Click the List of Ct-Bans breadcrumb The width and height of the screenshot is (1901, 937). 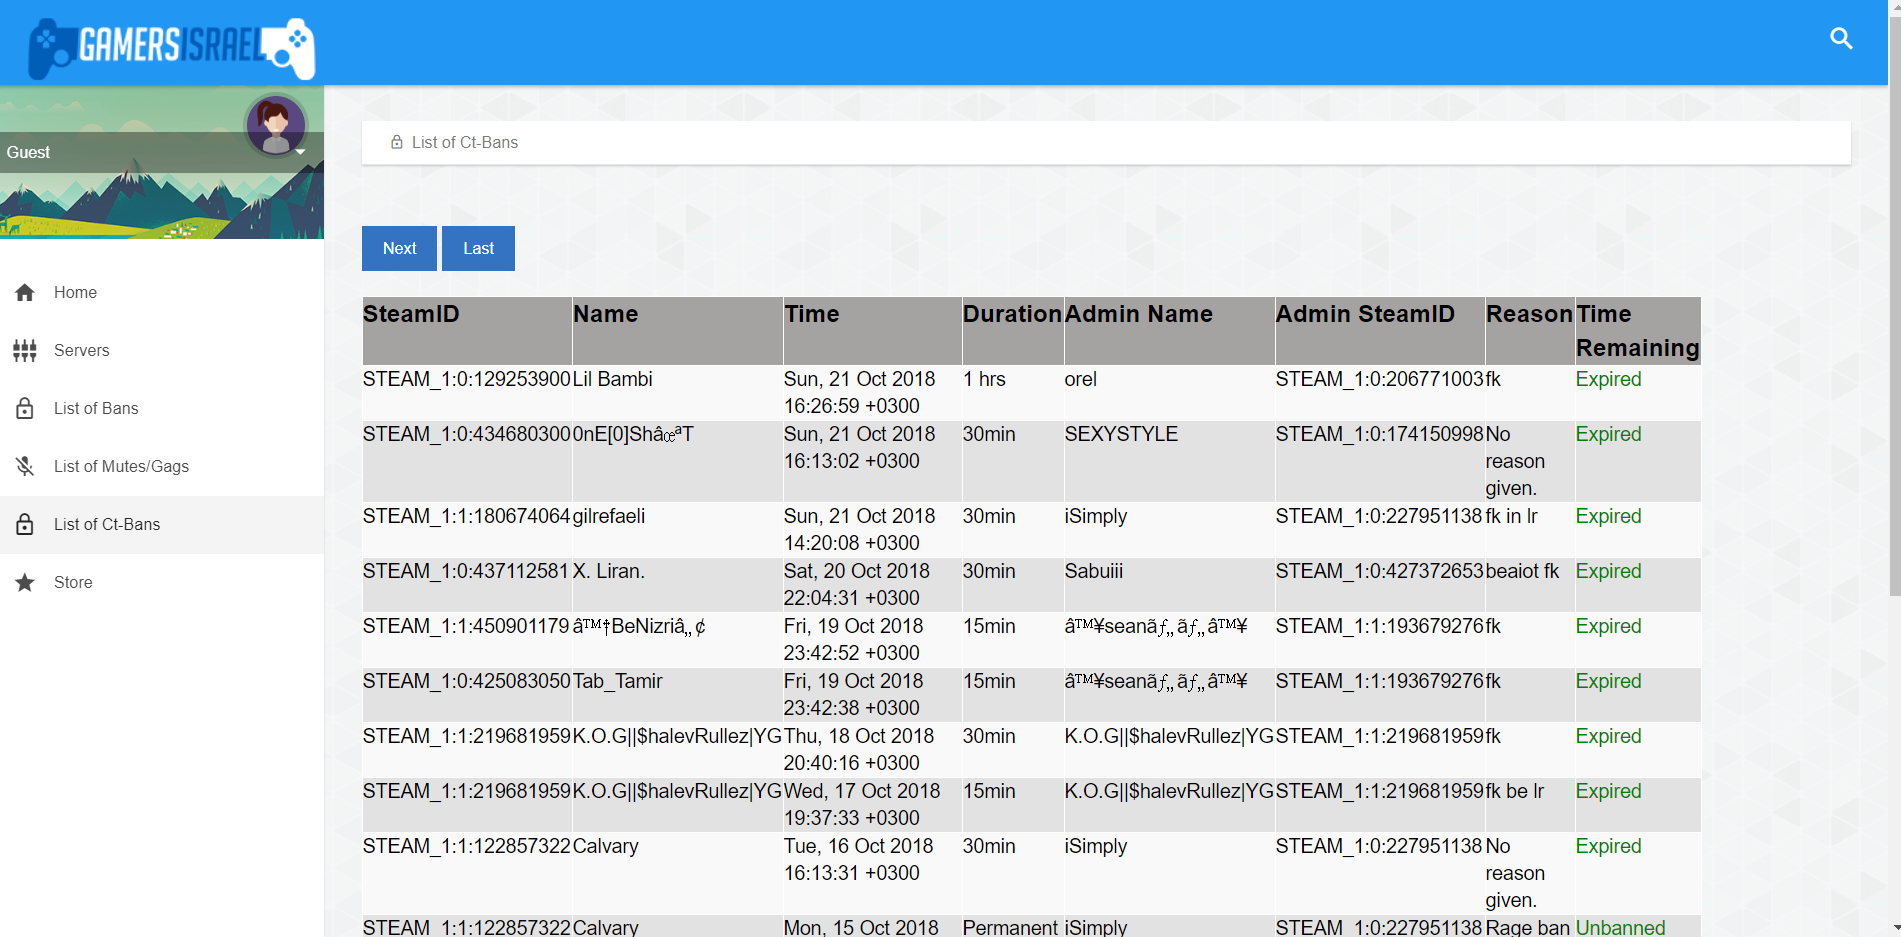pyautogui.click(x=464, y=143)
